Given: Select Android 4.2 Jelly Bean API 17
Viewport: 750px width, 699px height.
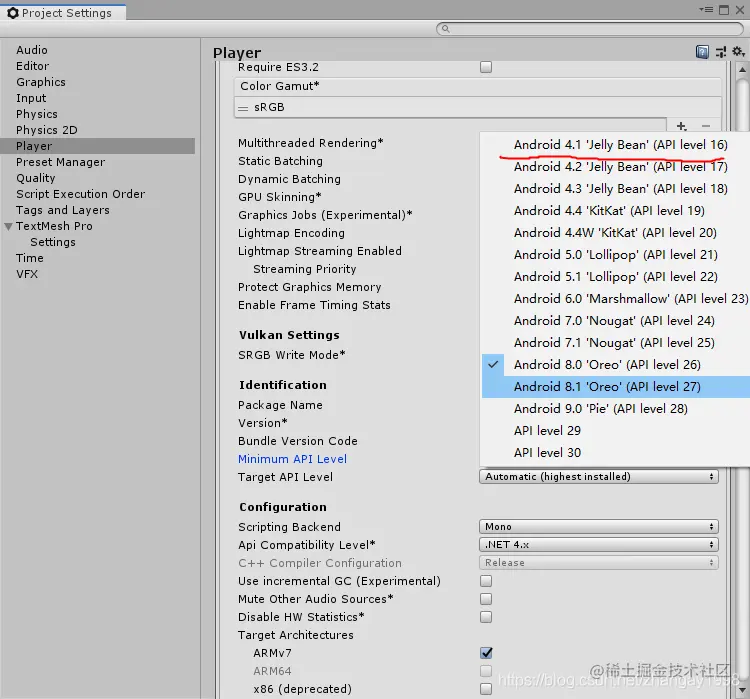Looking at the screenshot, I should click(616, 166).
